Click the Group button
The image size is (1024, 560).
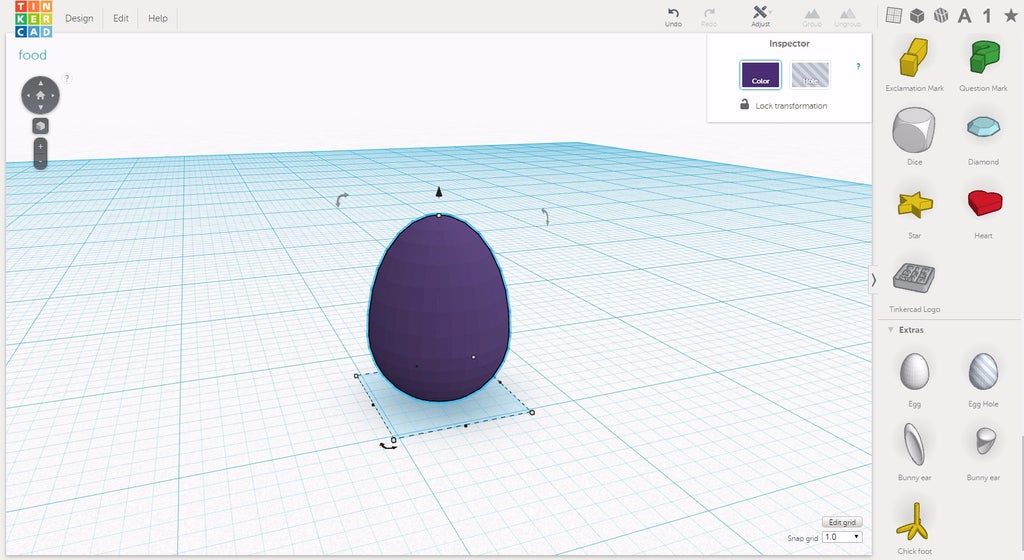click(x=812, y=17)
